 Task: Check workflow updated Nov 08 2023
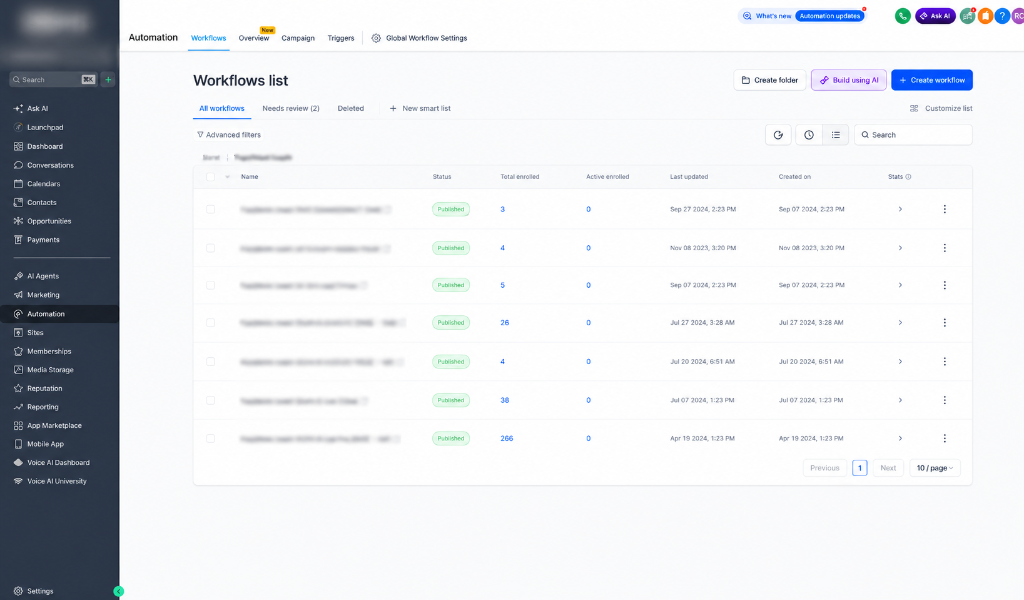coord(210,248)
